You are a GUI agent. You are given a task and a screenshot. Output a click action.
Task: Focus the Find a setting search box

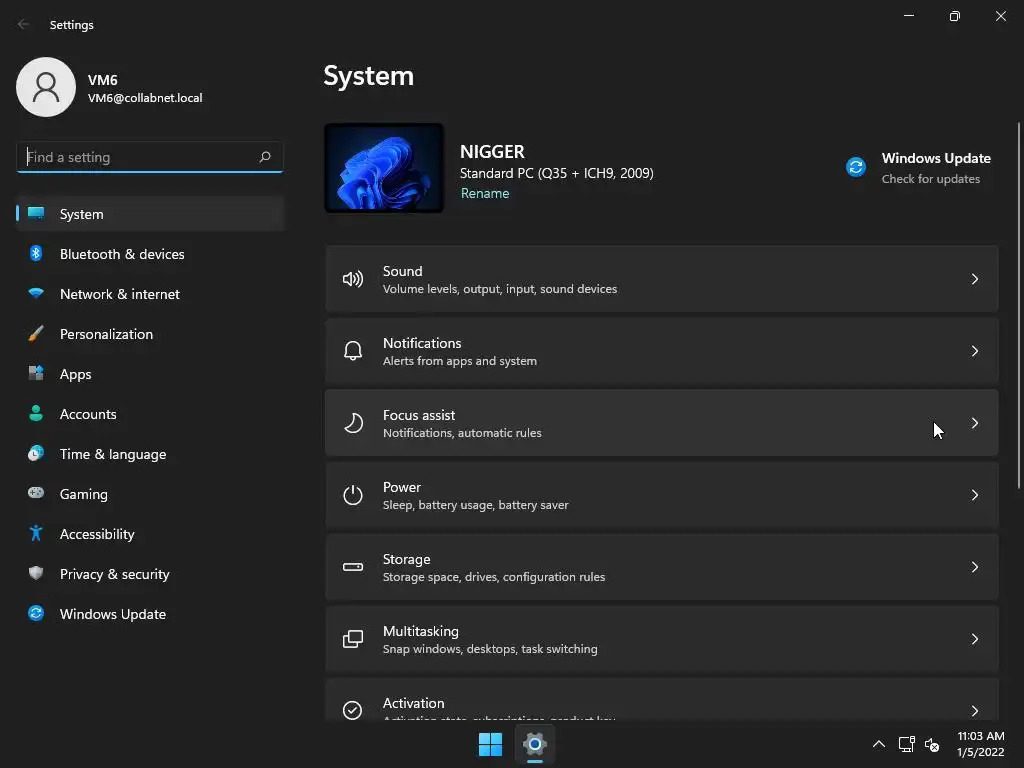(x=138, y=157)
